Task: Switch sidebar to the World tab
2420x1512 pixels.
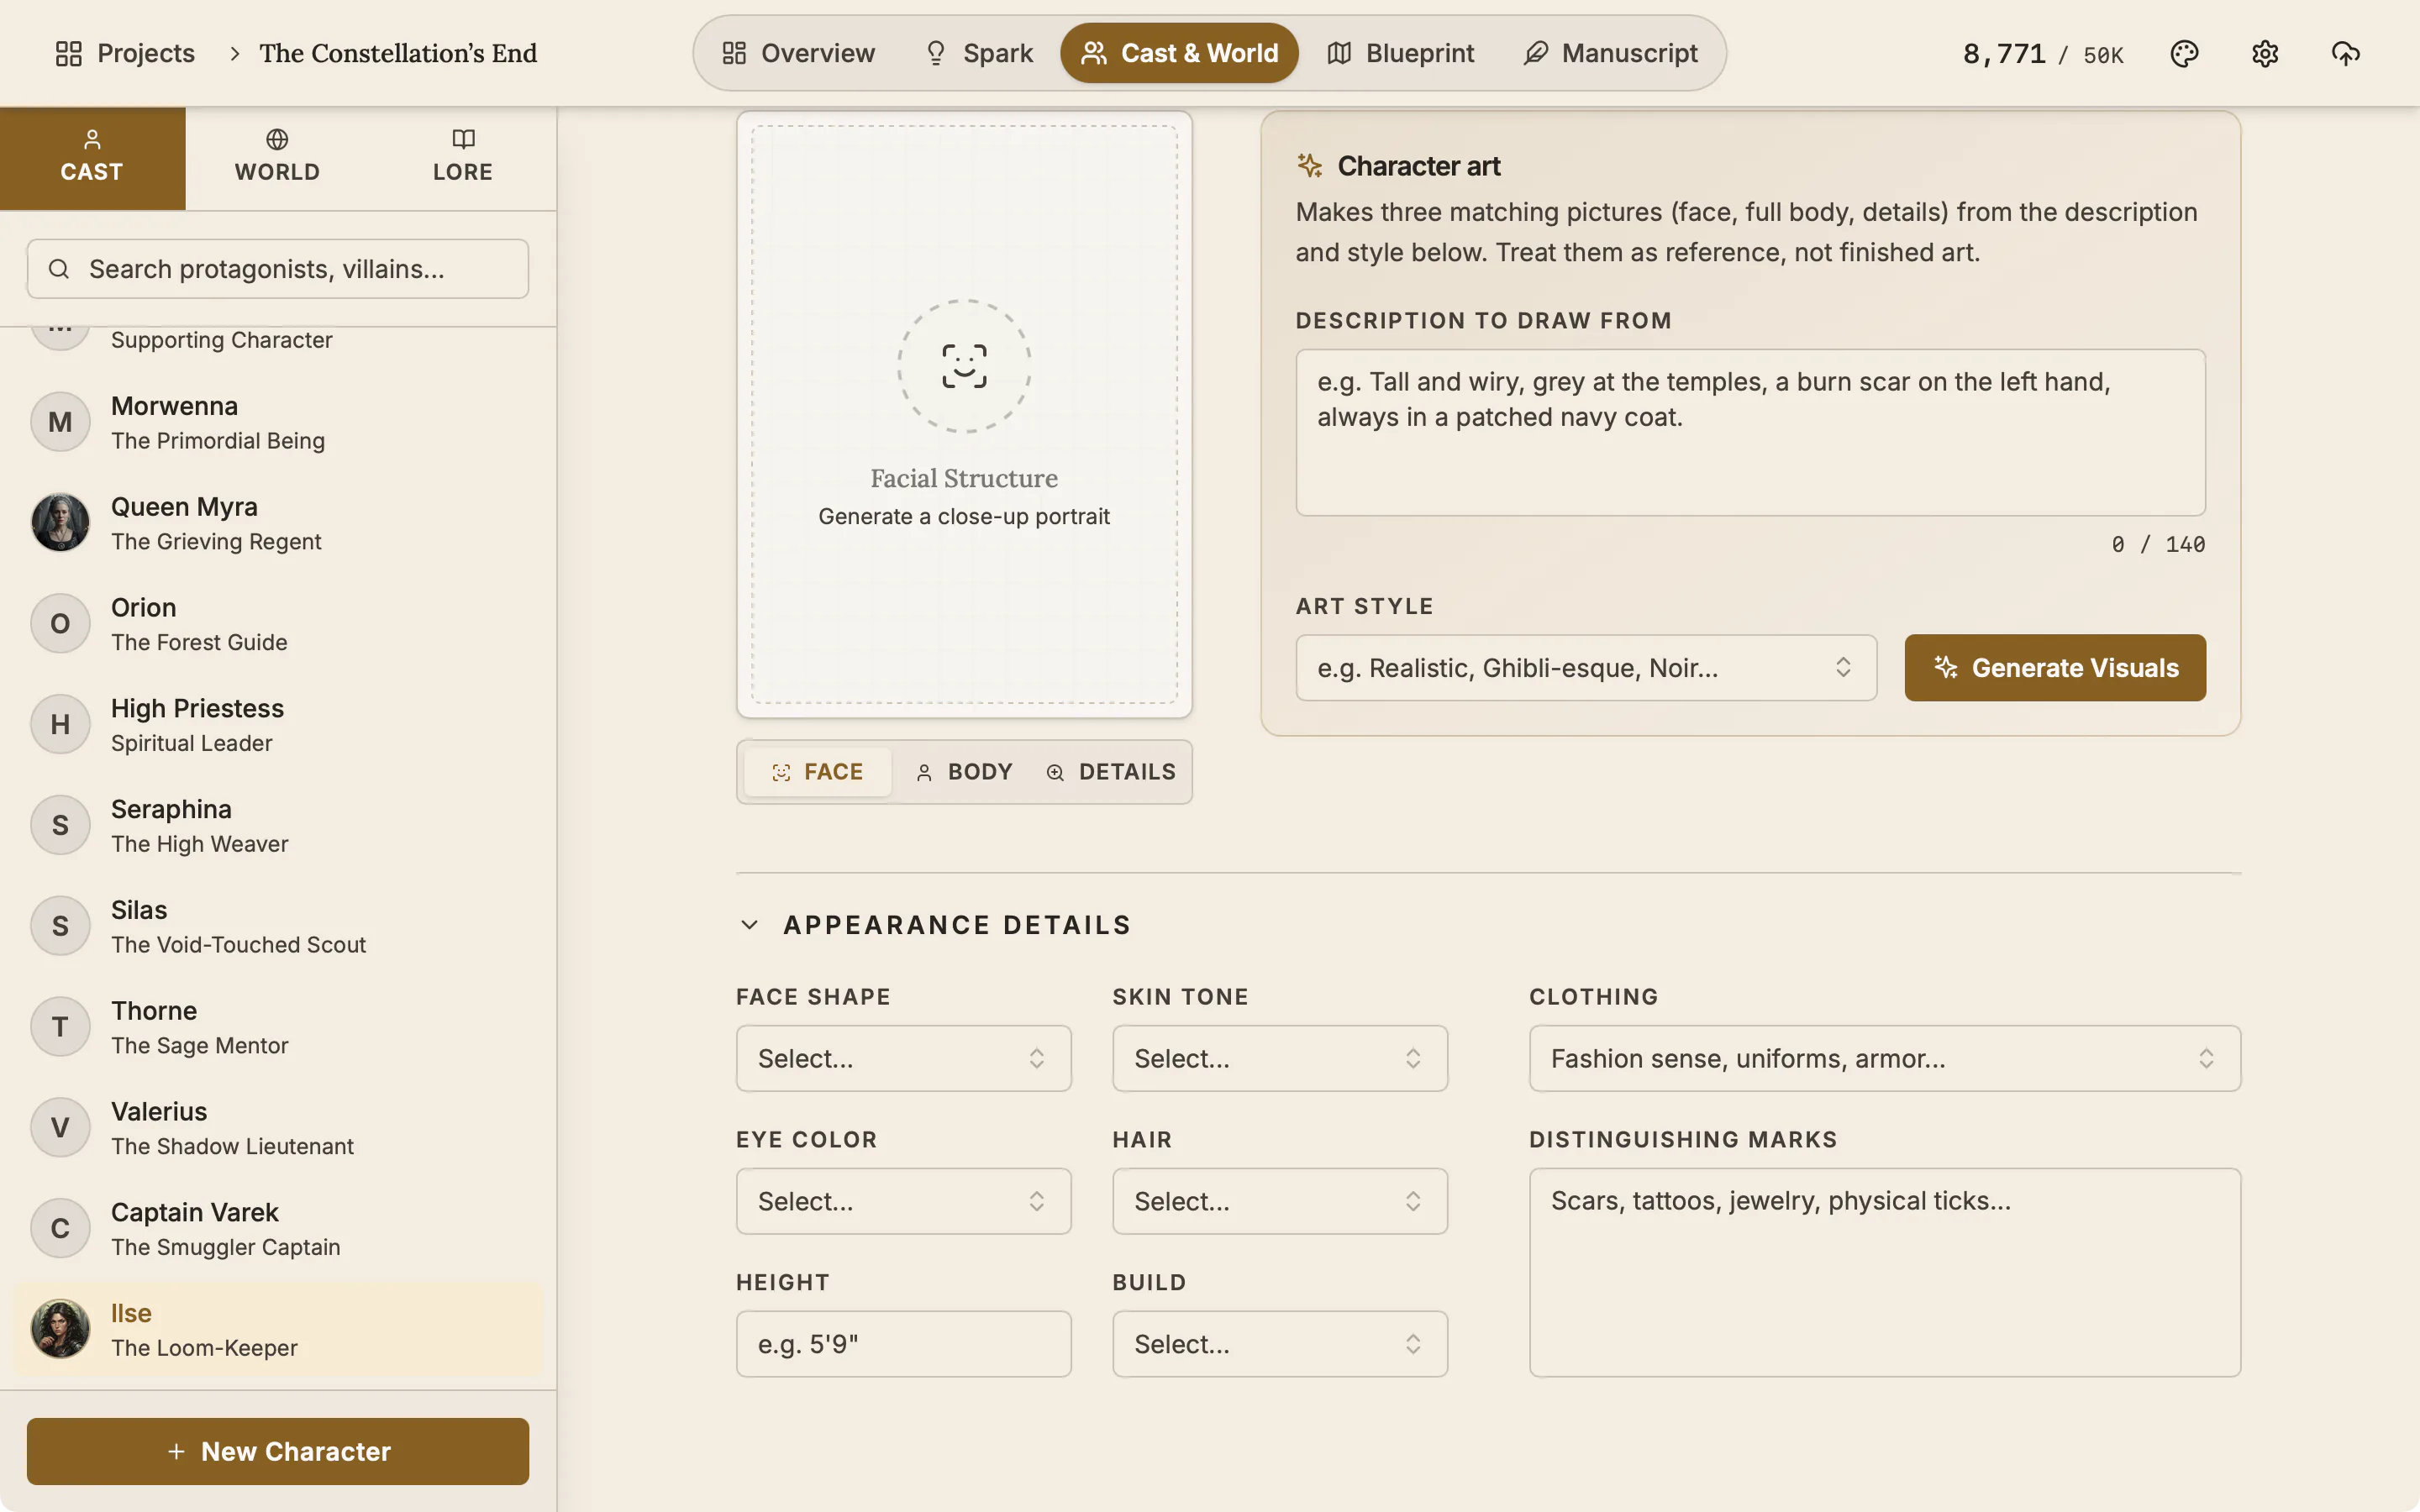Action: pos(277,157)
